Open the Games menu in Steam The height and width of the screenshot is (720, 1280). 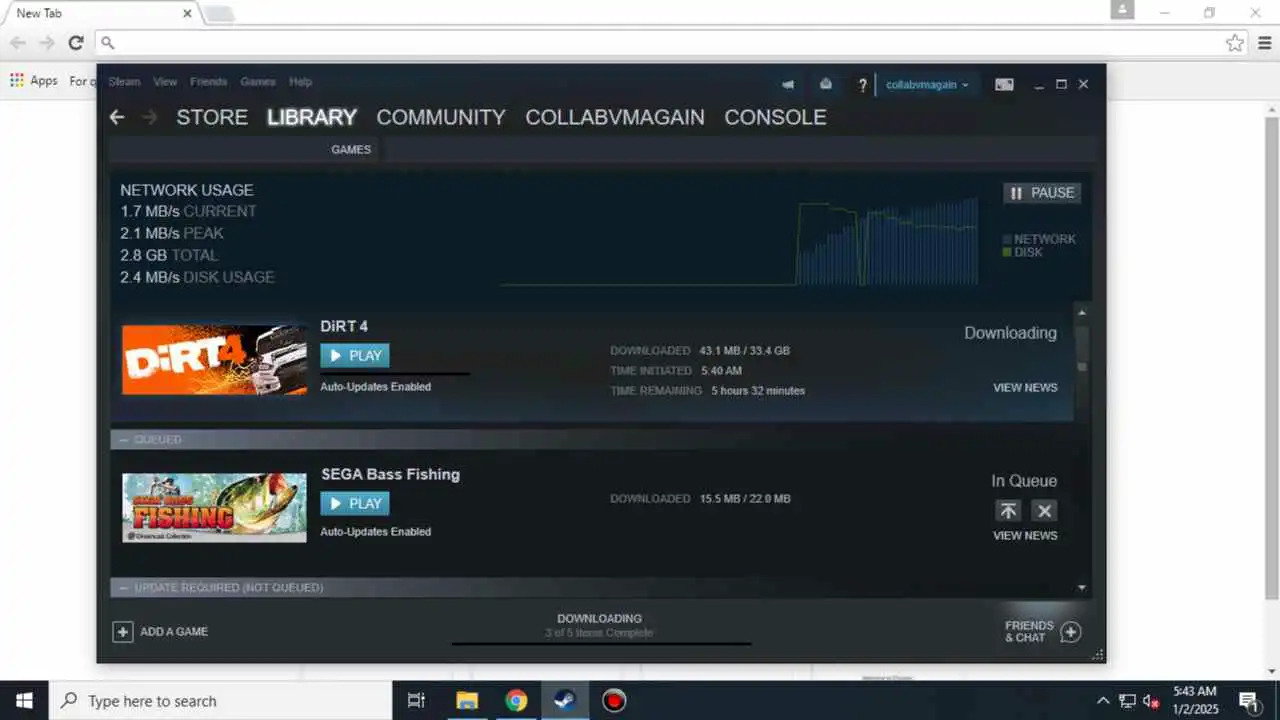[x=258, y=82]
